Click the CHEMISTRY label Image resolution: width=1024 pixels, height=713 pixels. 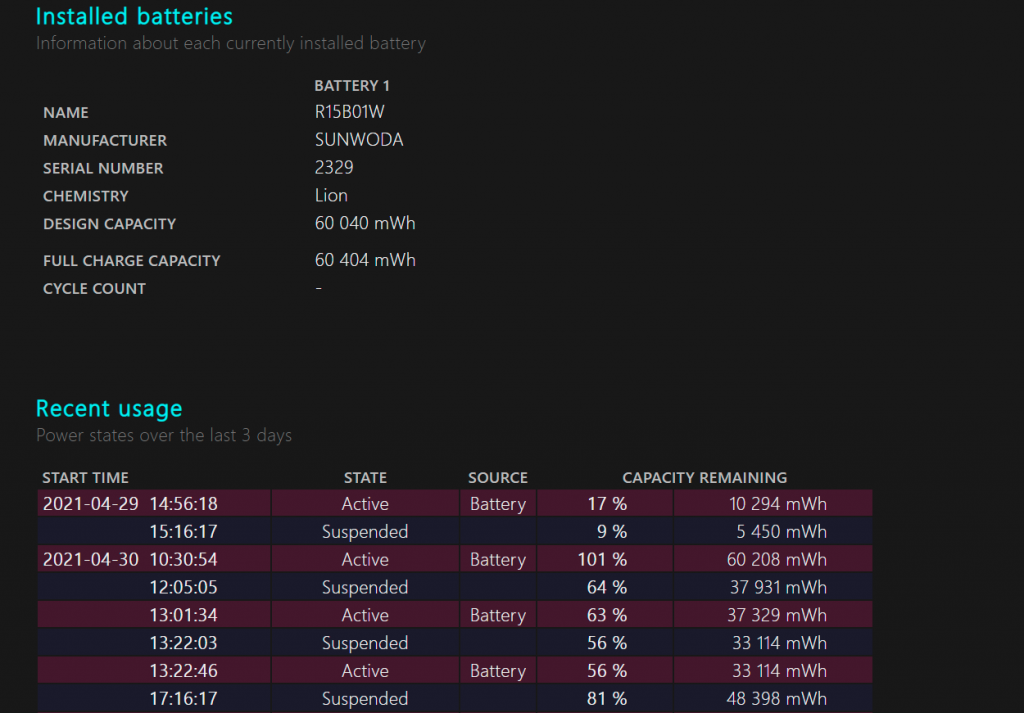[x=86, y=196]
